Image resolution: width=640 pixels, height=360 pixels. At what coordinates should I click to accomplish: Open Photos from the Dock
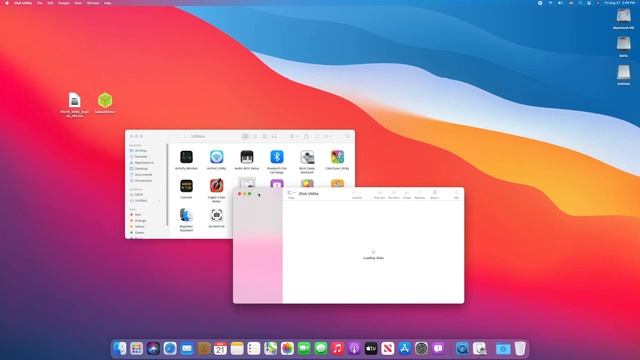[x=287, y=348]
